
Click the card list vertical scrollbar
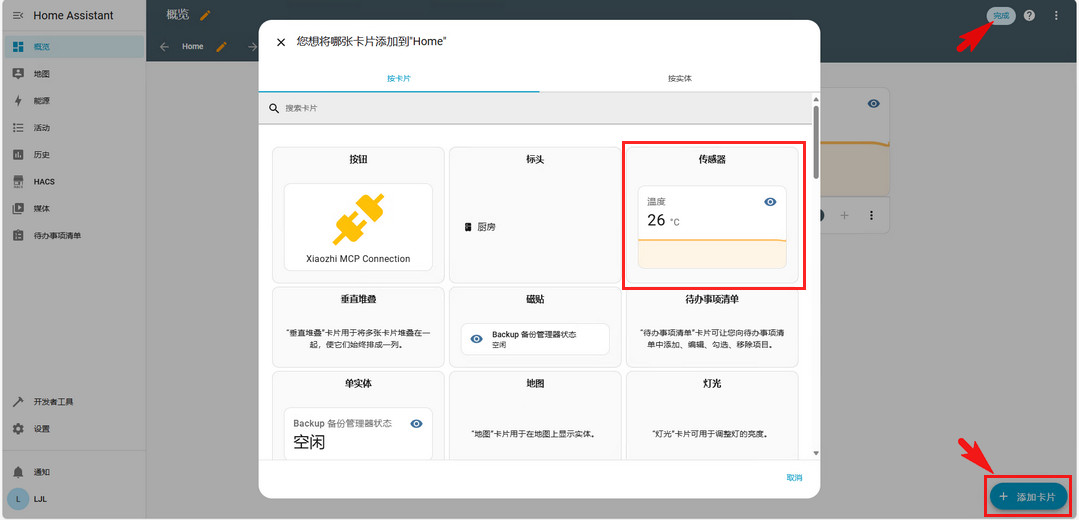point(816,140)
